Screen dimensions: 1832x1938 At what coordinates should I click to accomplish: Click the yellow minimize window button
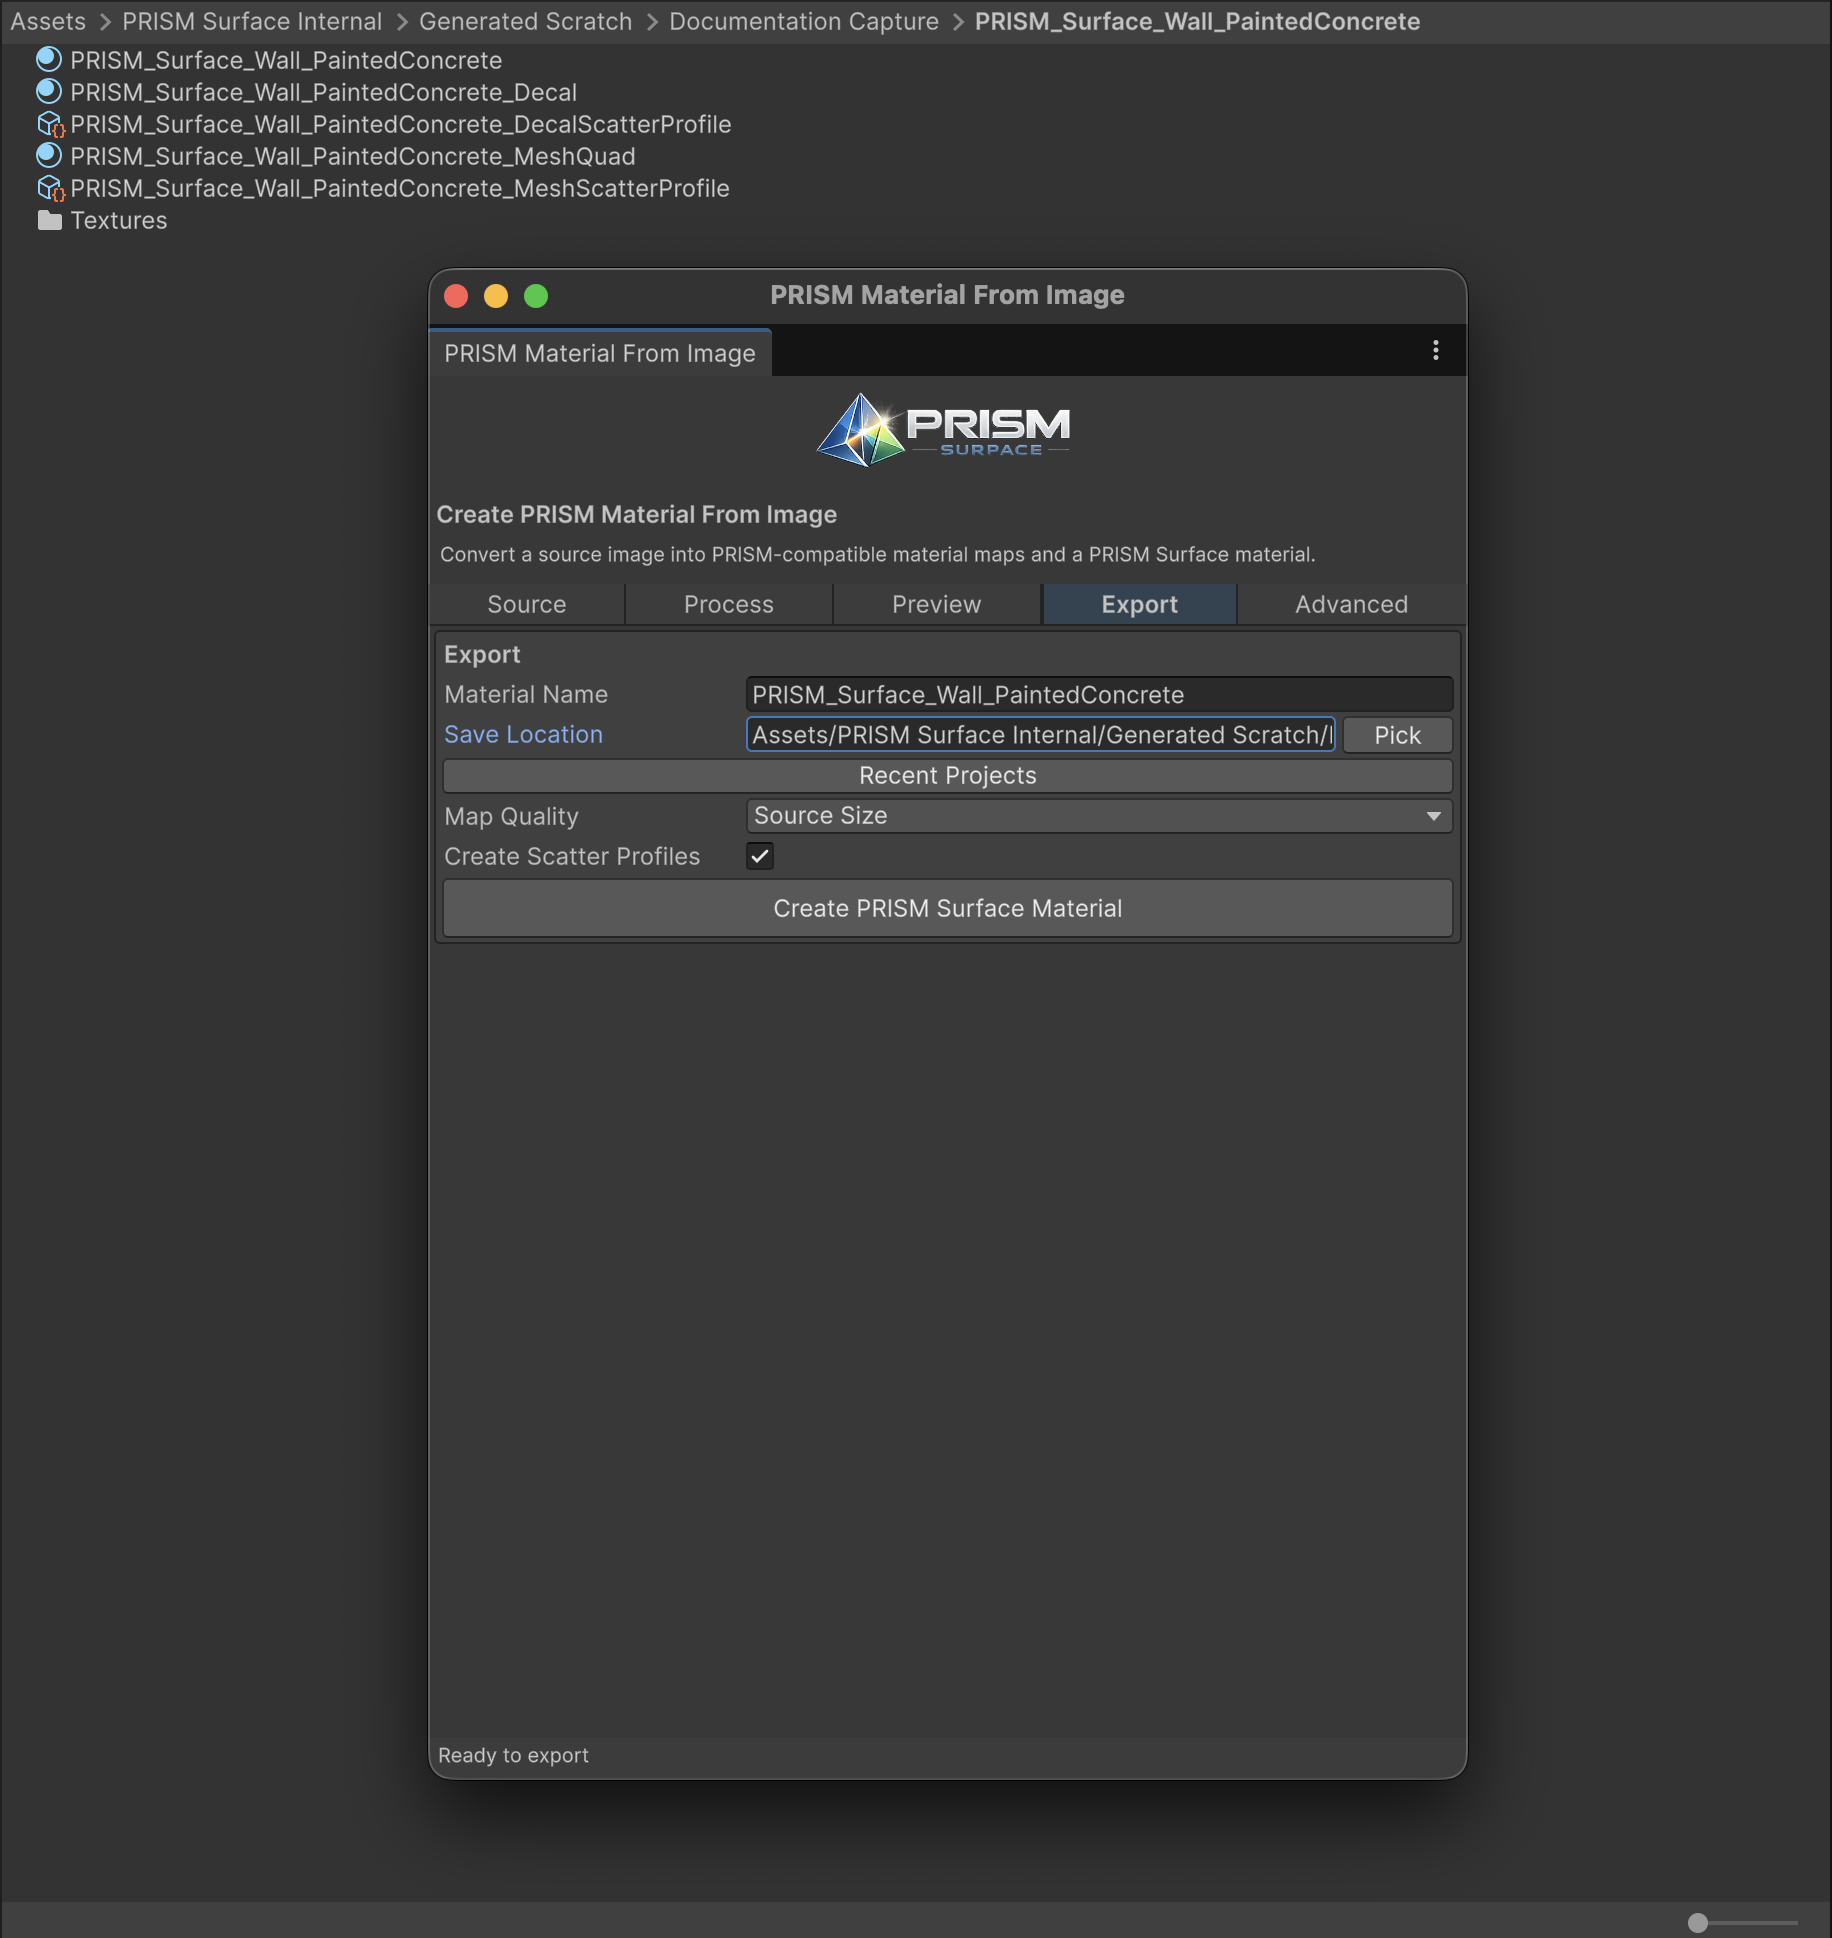coord(496,296)
